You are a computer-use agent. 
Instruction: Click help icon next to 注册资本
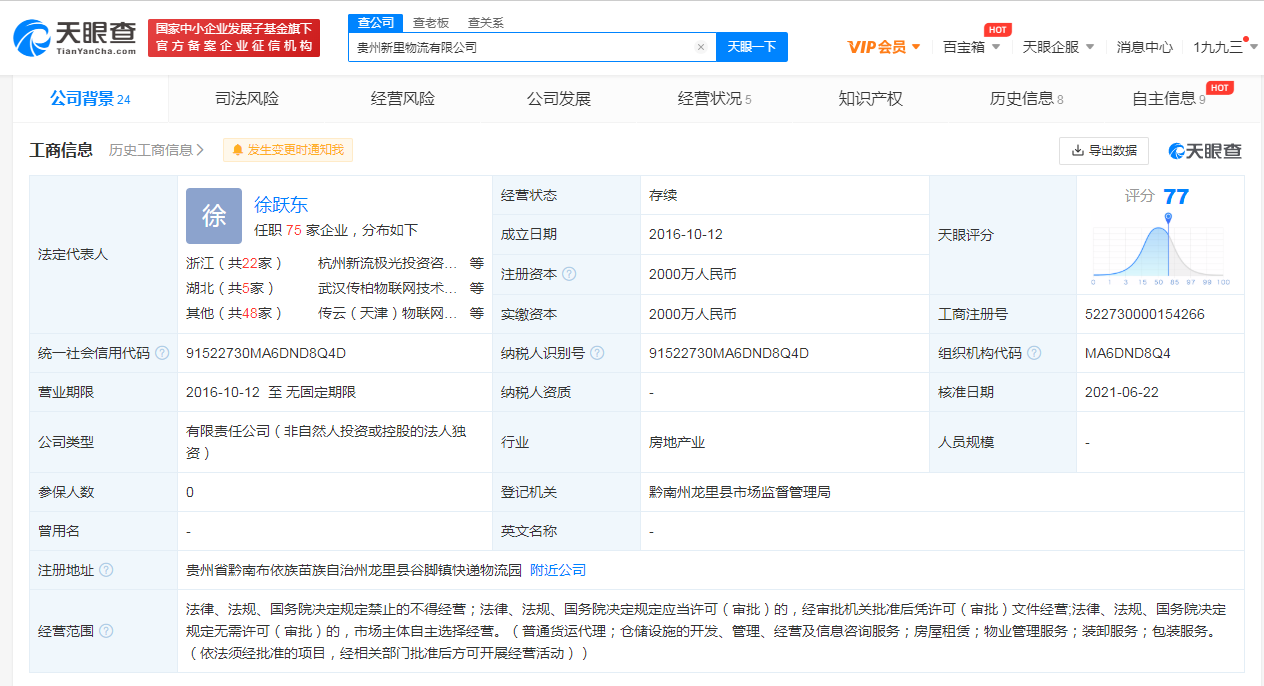569,274
